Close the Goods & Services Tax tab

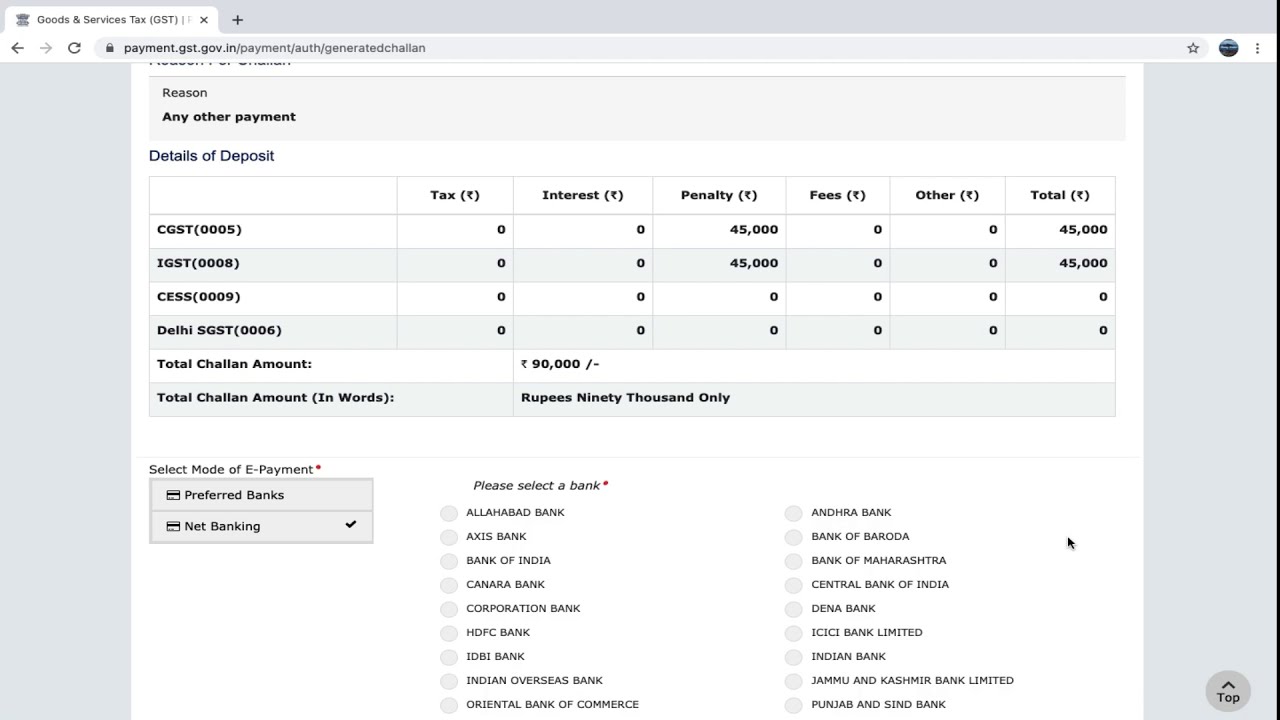(x=204, y=20)
